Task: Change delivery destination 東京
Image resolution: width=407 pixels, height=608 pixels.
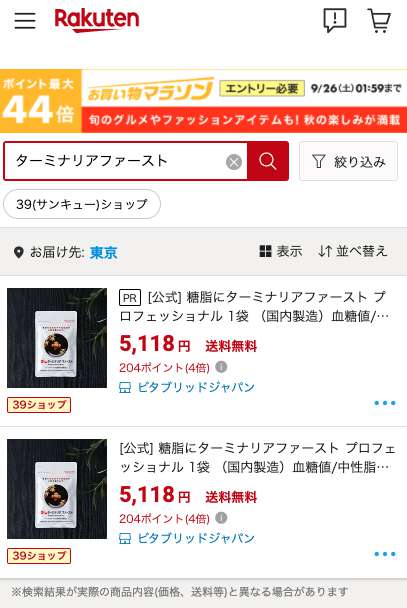Action: [103, 252]
